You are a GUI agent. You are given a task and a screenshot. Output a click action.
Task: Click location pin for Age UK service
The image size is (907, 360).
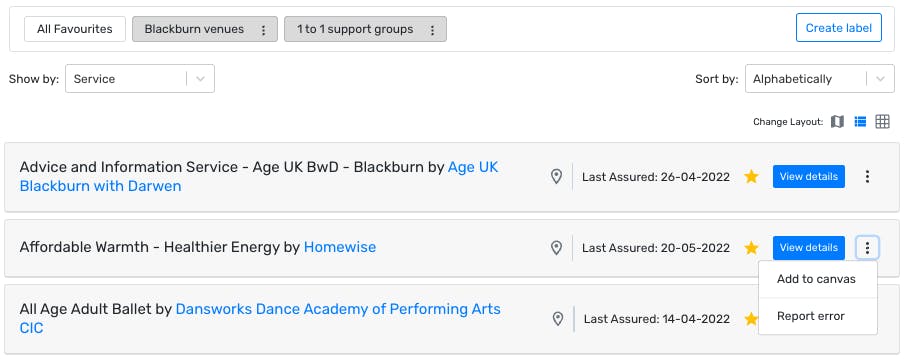click(556, 177)
